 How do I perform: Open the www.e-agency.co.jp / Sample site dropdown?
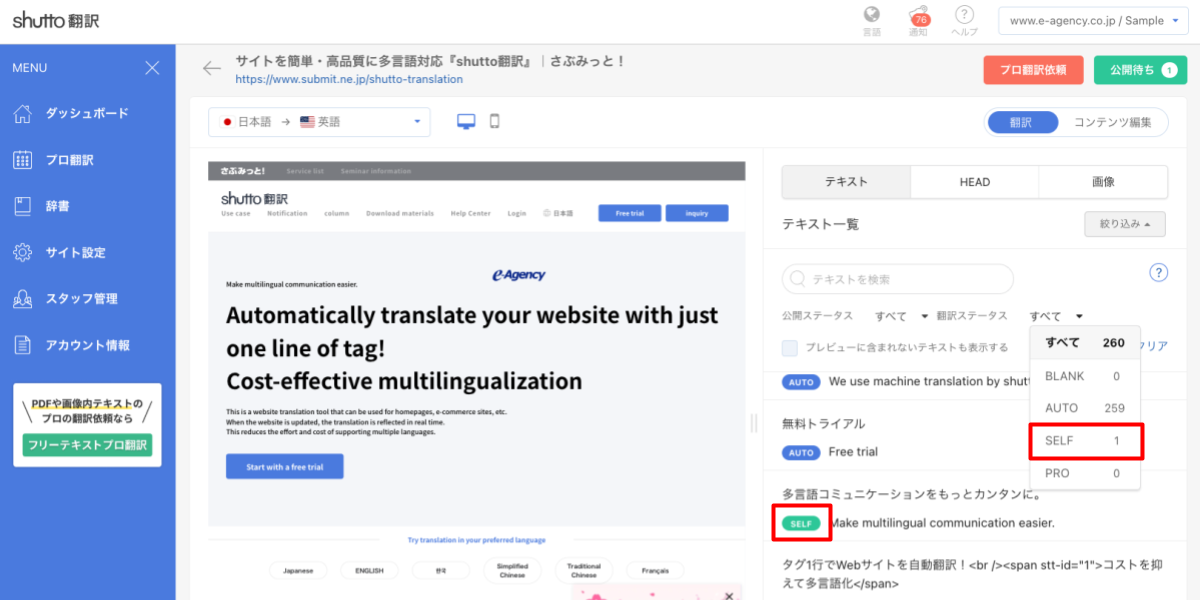[1094, 20]
